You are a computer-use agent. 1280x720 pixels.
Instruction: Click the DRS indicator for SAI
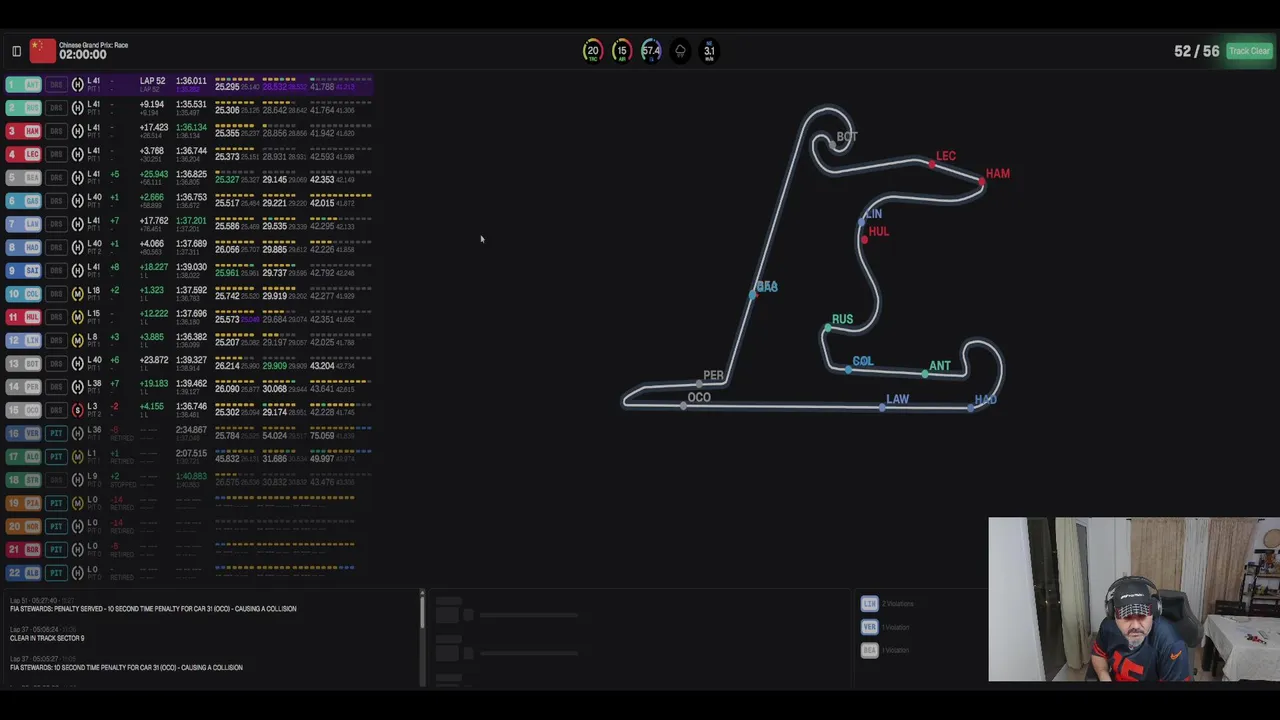[56, 270]
